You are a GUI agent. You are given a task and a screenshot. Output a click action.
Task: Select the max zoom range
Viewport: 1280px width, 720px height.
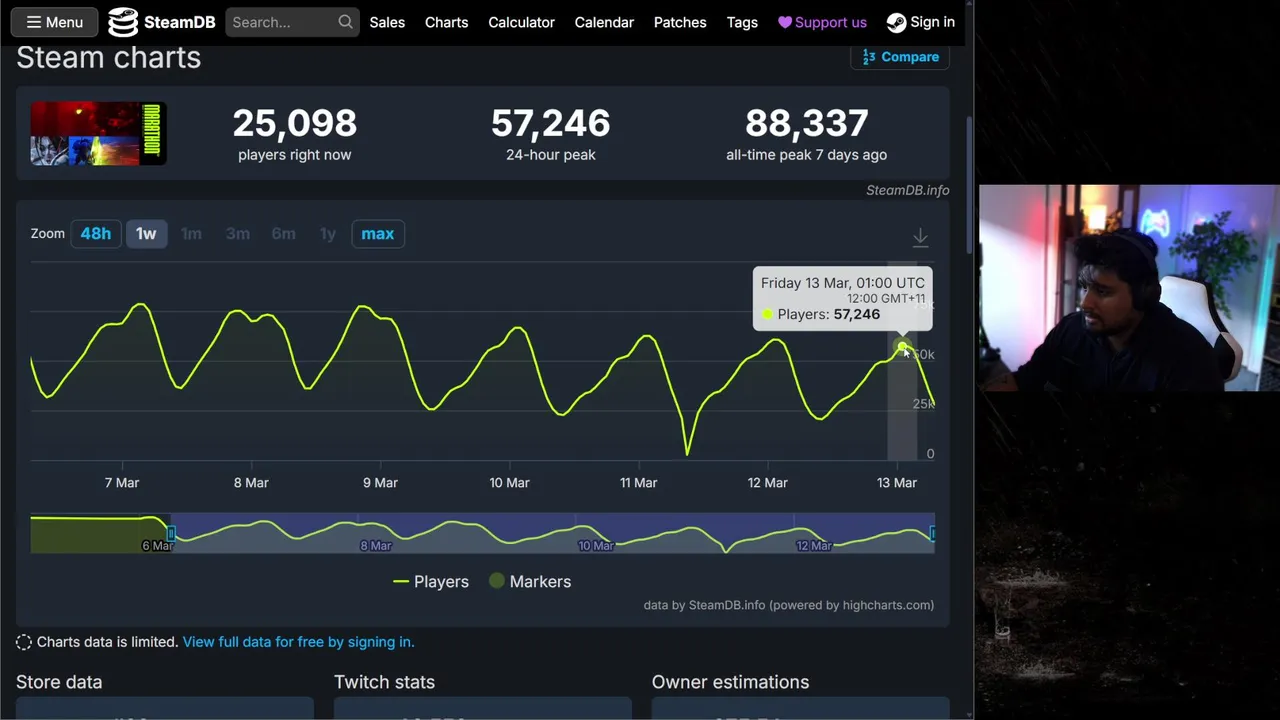pyautogui.click(x=377, y=234)
